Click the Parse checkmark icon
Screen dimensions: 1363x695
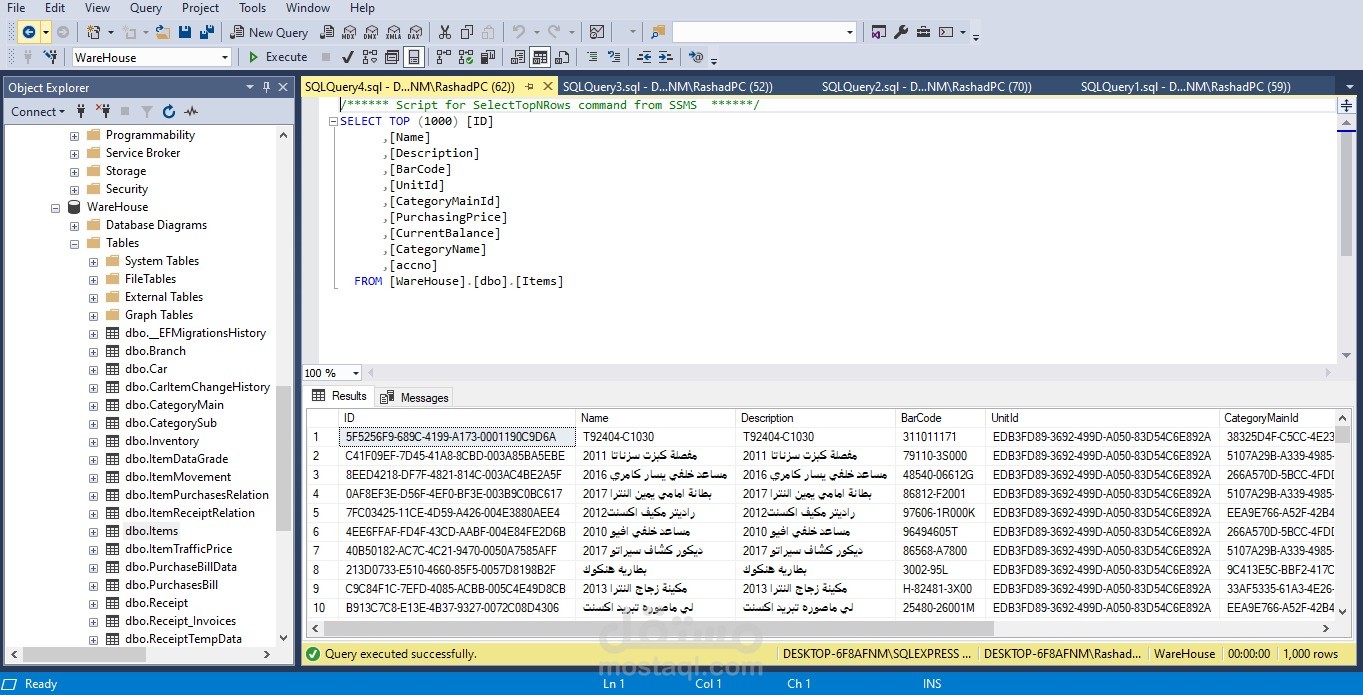coord(348,57)
